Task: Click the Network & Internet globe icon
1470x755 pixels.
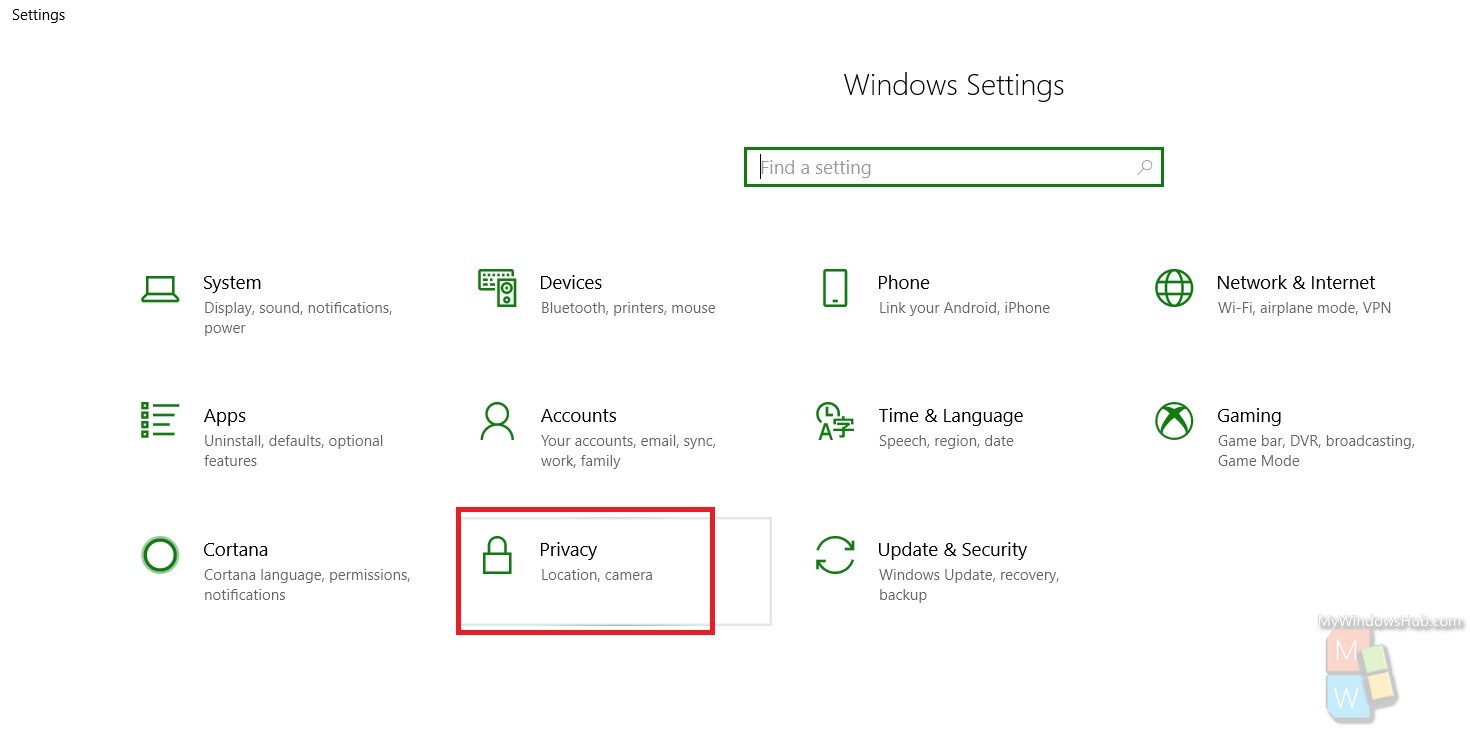Action: (1174, 288)
